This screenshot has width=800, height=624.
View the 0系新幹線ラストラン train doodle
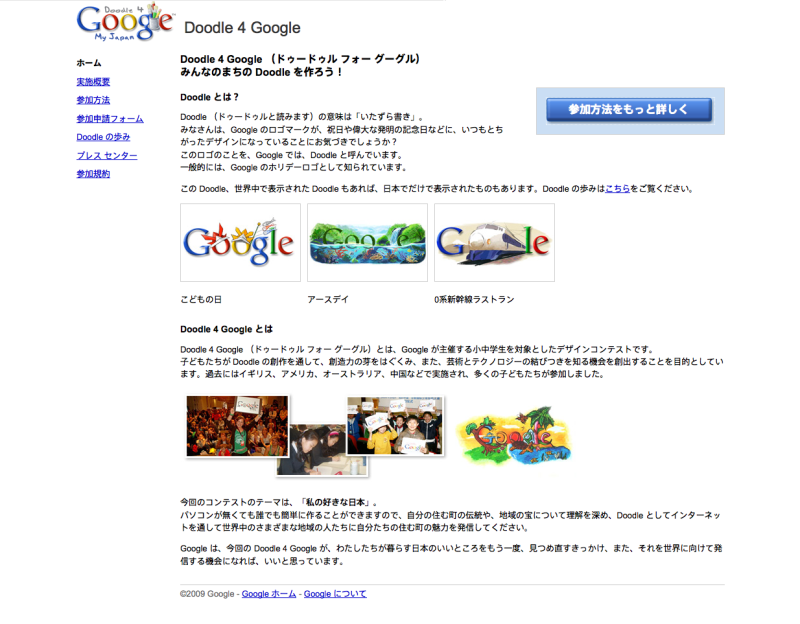(494, 242)
